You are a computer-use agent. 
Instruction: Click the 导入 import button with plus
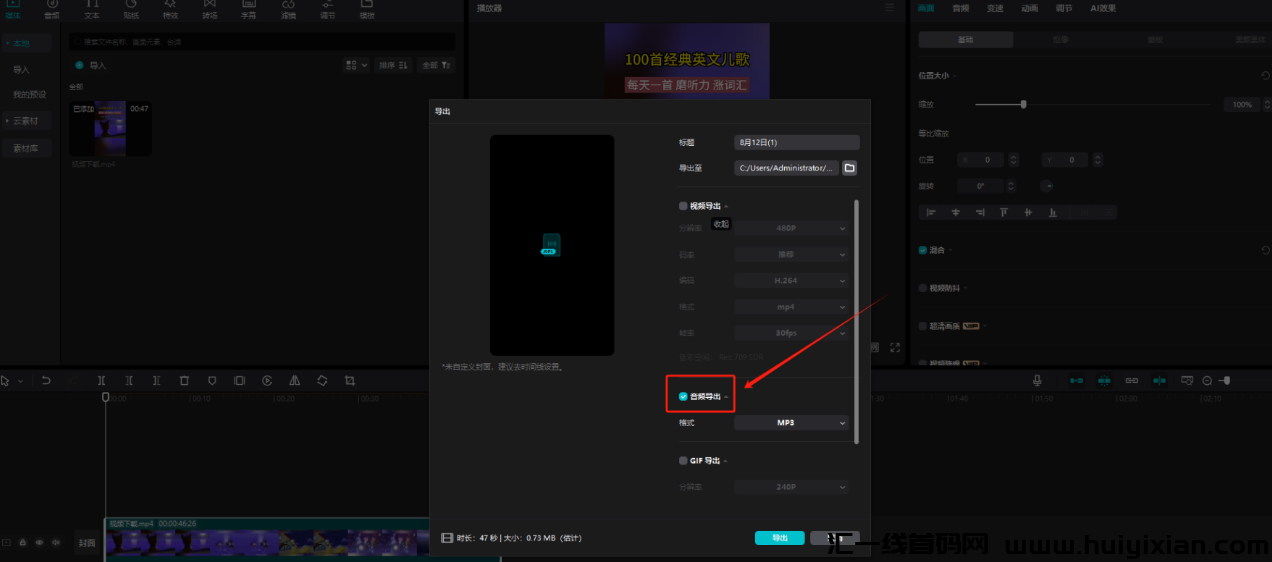[91, 65]
